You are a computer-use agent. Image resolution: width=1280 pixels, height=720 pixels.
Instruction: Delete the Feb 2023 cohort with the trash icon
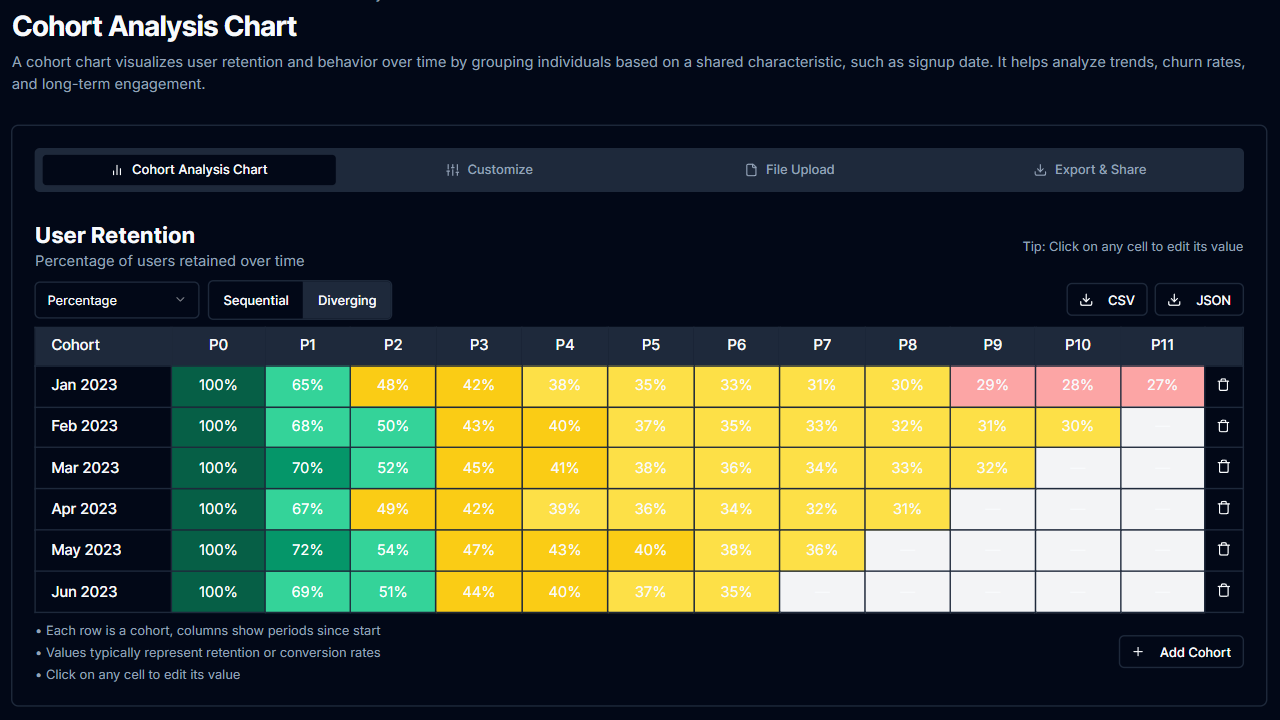pyautogui.click(x=1223, y=425)
